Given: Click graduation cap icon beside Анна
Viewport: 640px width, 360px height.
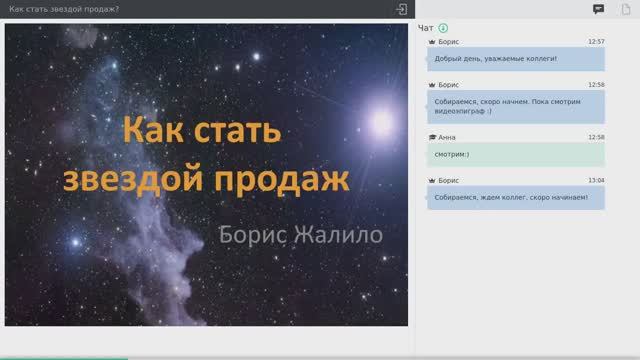Looking at the screenshot, I should click(x=432, y=138).
